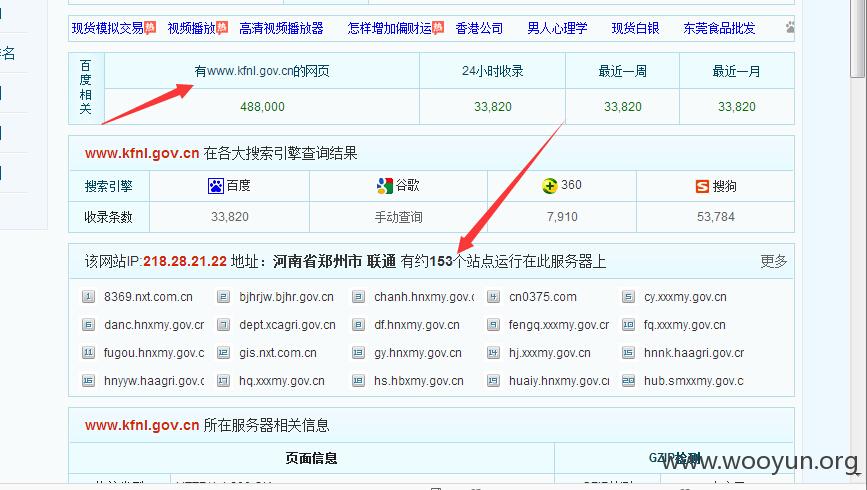
Task: Click number 1 icon beside 8369.nxt.com.cn
Action: tap(88, 296)
